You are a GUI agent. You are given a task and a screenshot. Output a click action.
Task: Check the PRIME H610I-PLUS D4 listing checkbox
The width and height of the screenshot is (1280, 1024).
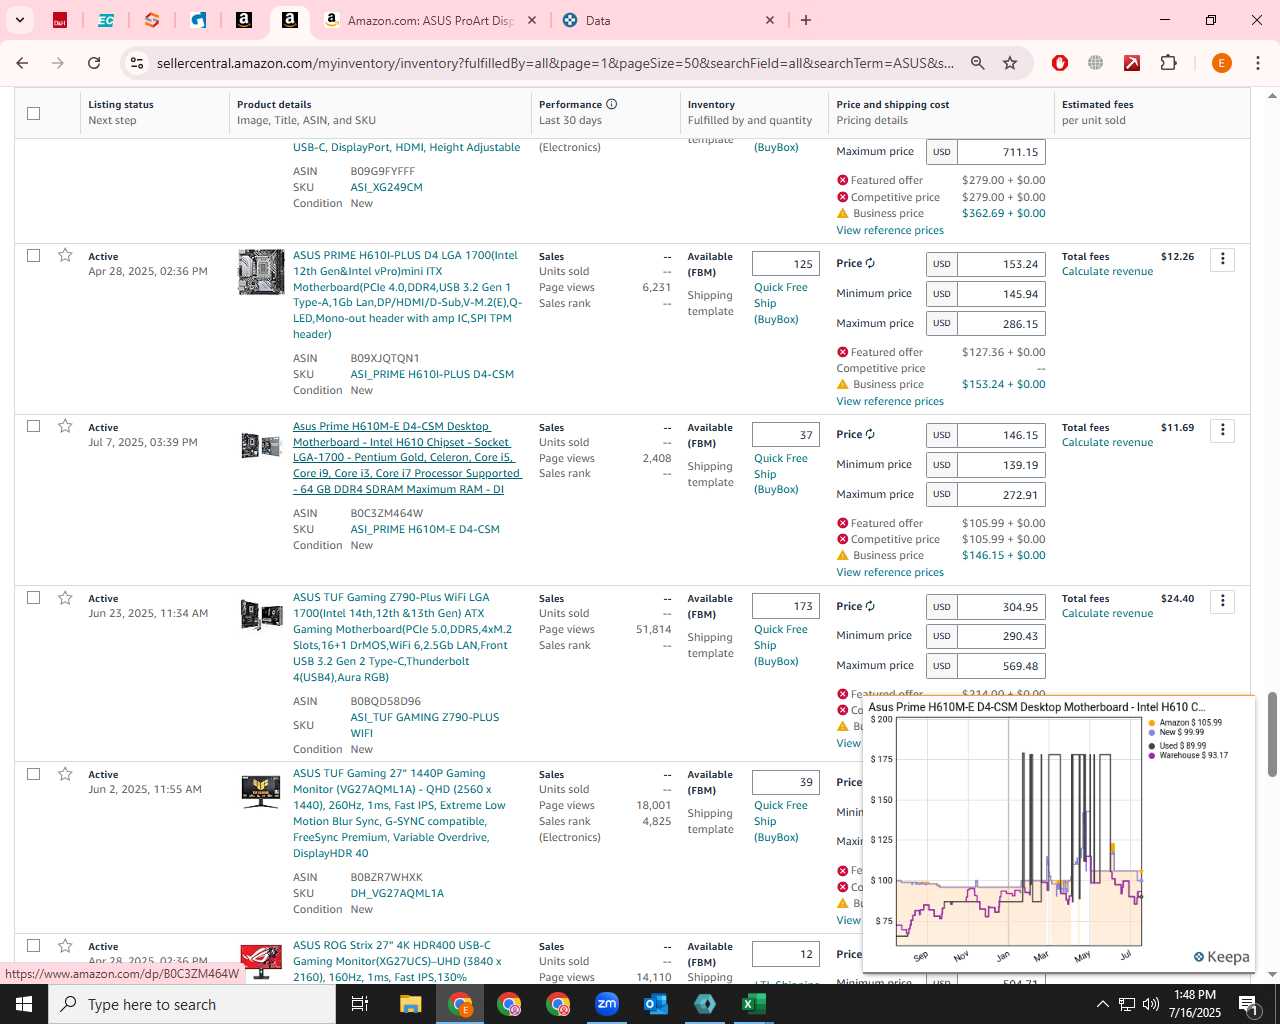pos(33,255)
